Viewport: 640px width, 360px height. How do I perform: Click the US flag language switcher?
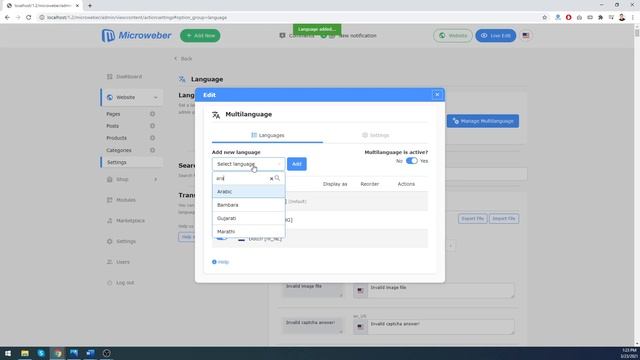coord(526,36)
